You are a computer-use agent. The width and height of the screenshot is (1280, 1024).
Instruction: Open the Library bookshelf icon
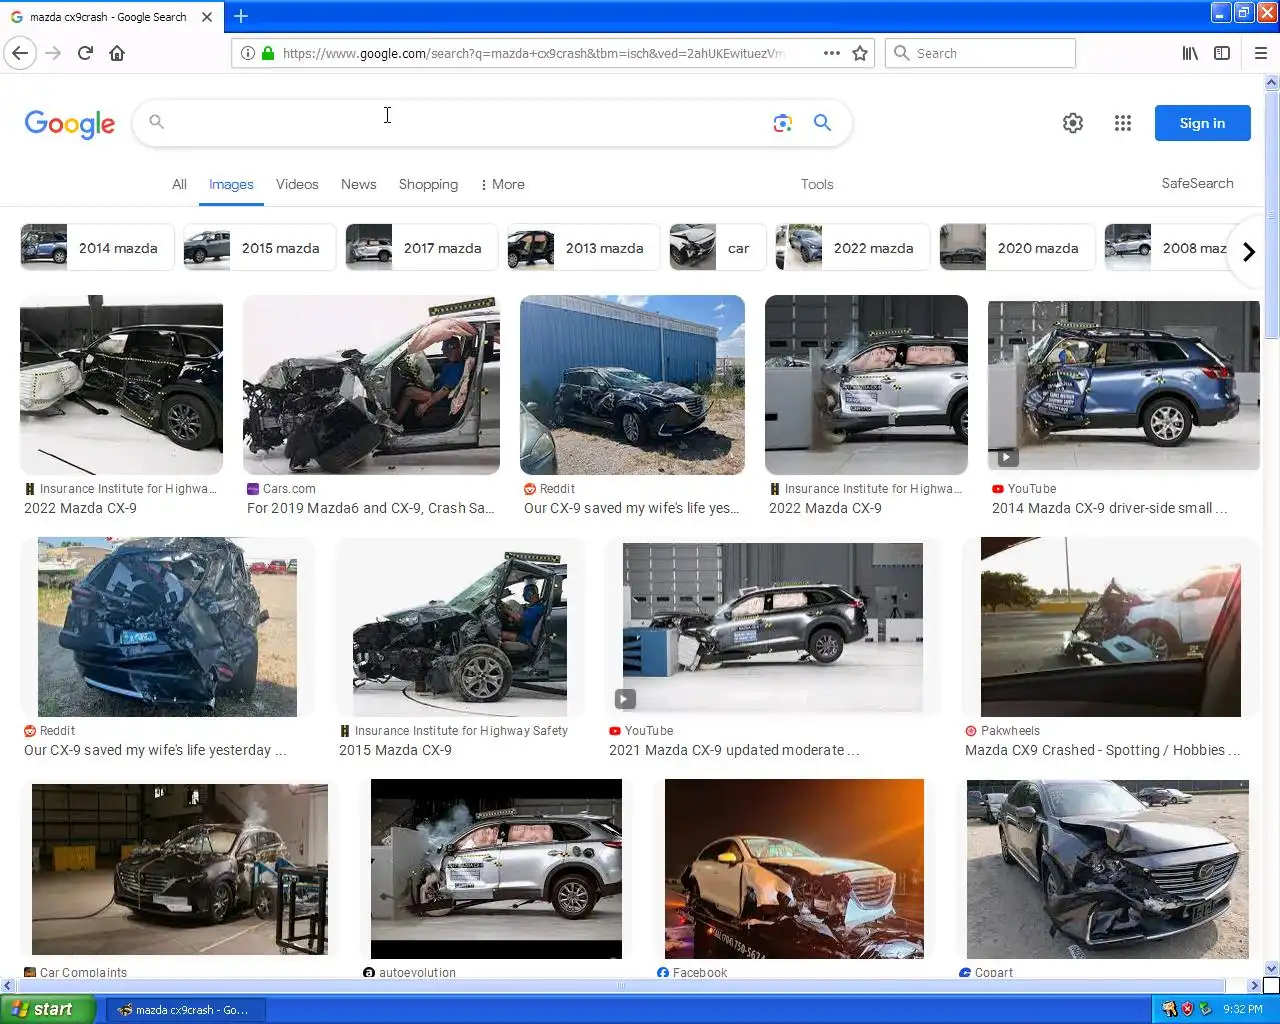point(1190,53)
